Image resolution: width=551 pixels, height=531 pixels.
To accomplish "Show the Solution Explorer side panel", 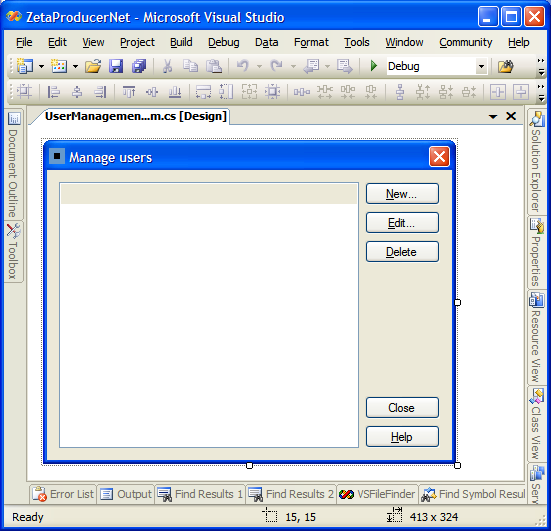I will [537, 162].
